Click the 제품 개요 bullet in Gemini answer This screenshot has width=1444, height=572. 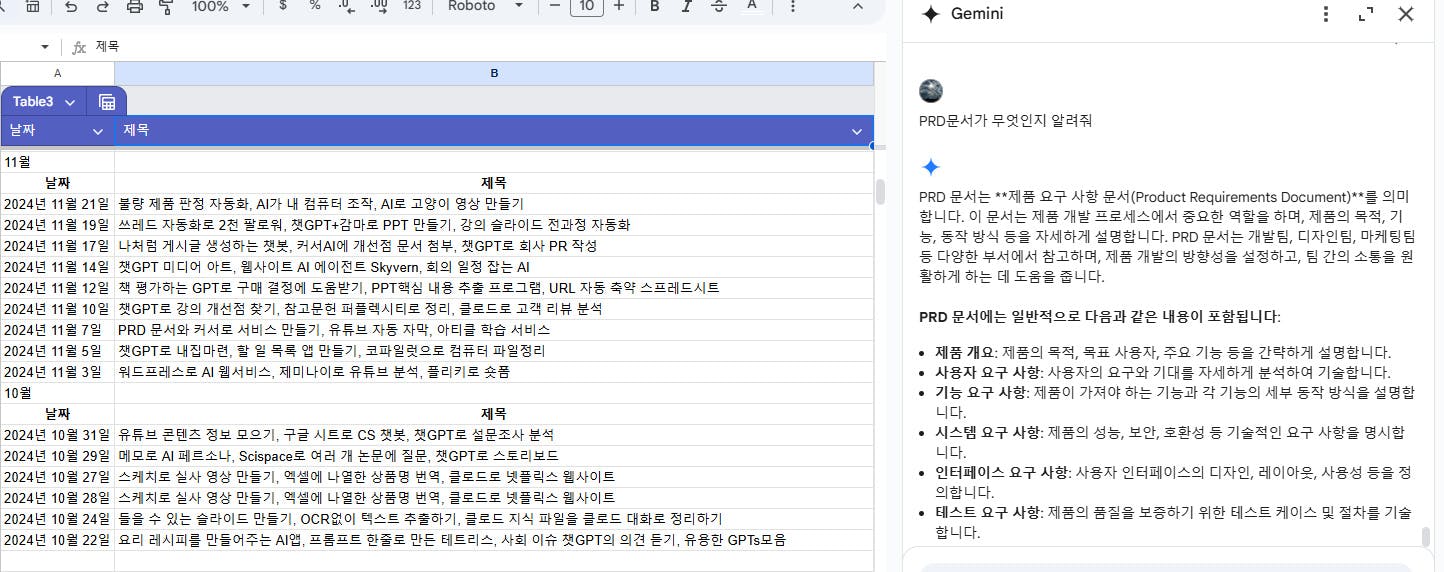1163,352
